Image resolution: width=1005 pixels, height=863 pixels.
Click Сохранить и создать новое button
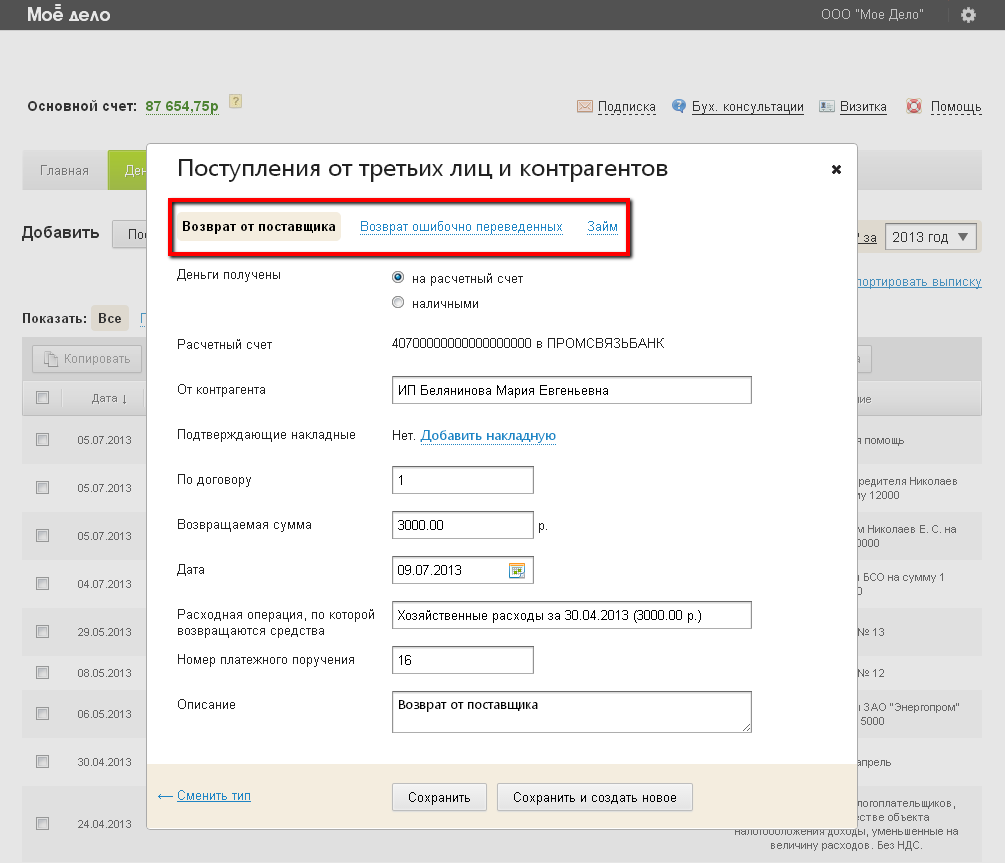click(595, 798)
